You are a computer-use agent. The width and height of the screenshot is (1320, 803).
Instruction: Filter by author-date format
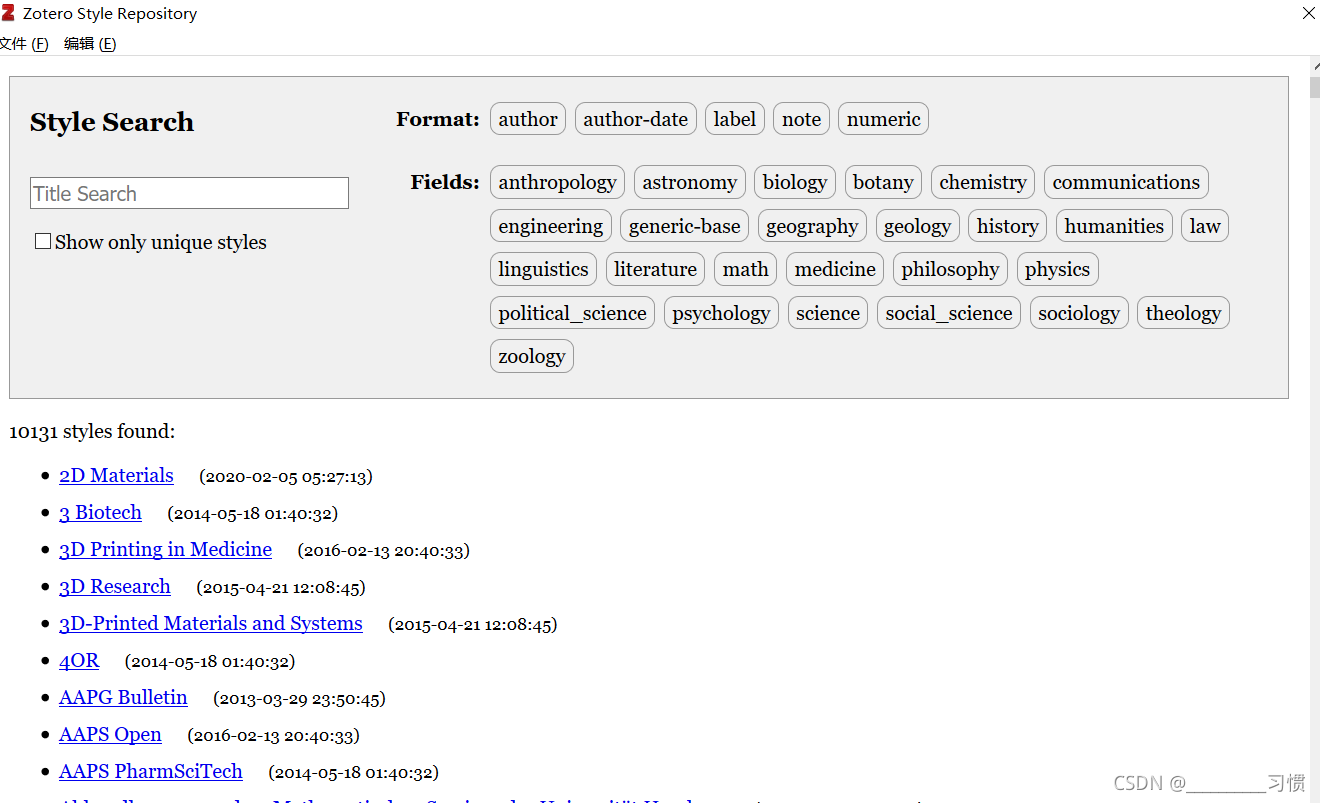click(x=635, y=119)
